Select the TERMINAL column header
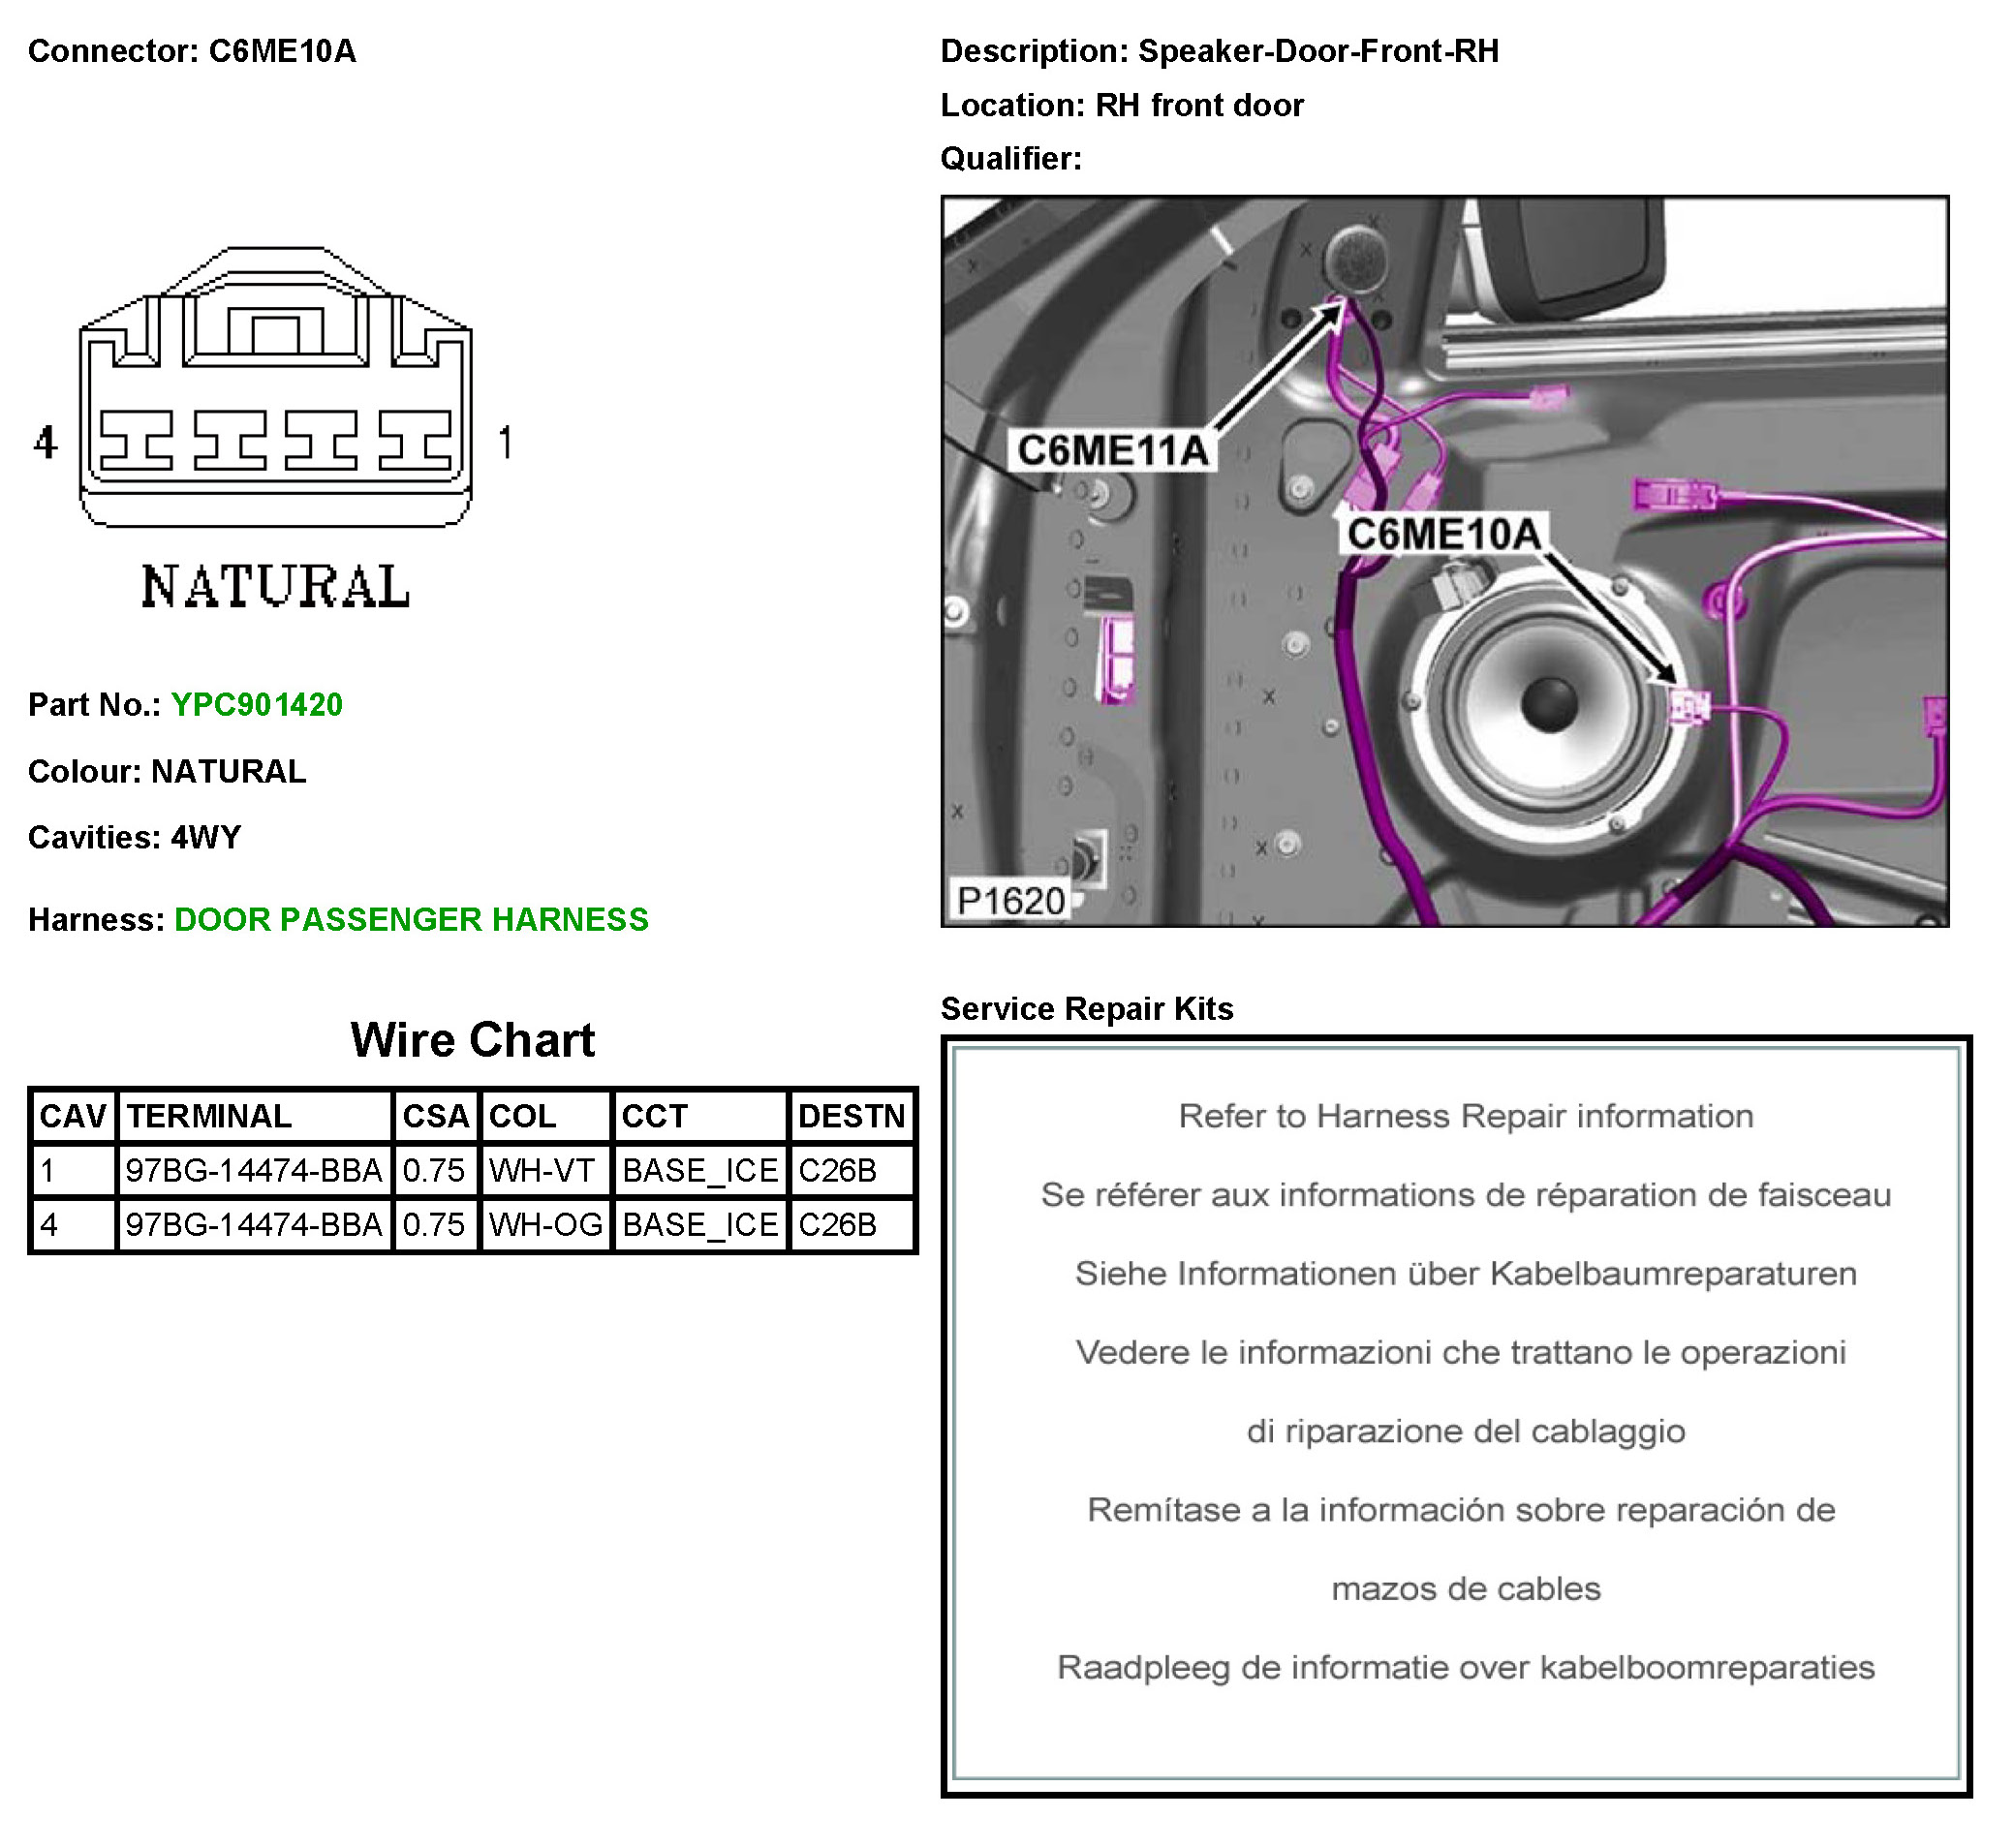This screenshot has height=1848, width=2014. point(209,1116)
